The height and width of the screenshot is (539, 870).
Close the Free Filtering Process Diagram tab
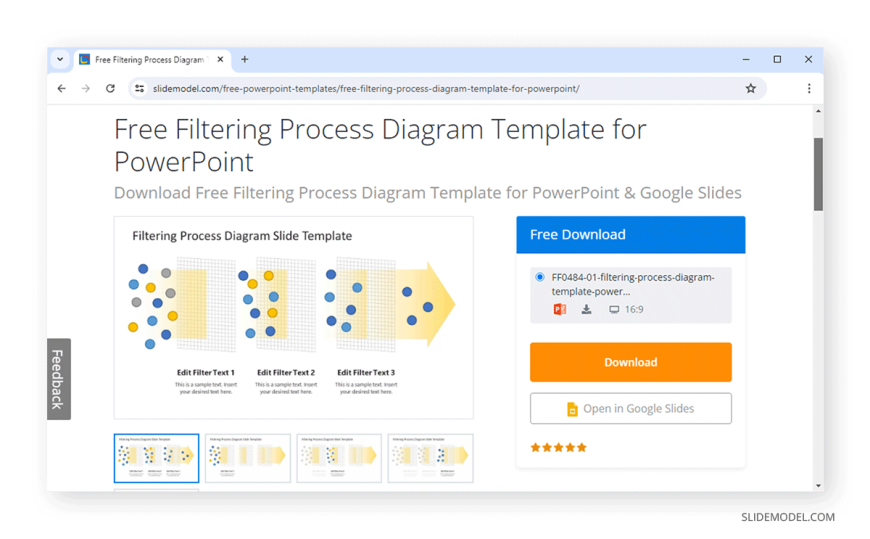pyautogui.click(x=220, y=59)
